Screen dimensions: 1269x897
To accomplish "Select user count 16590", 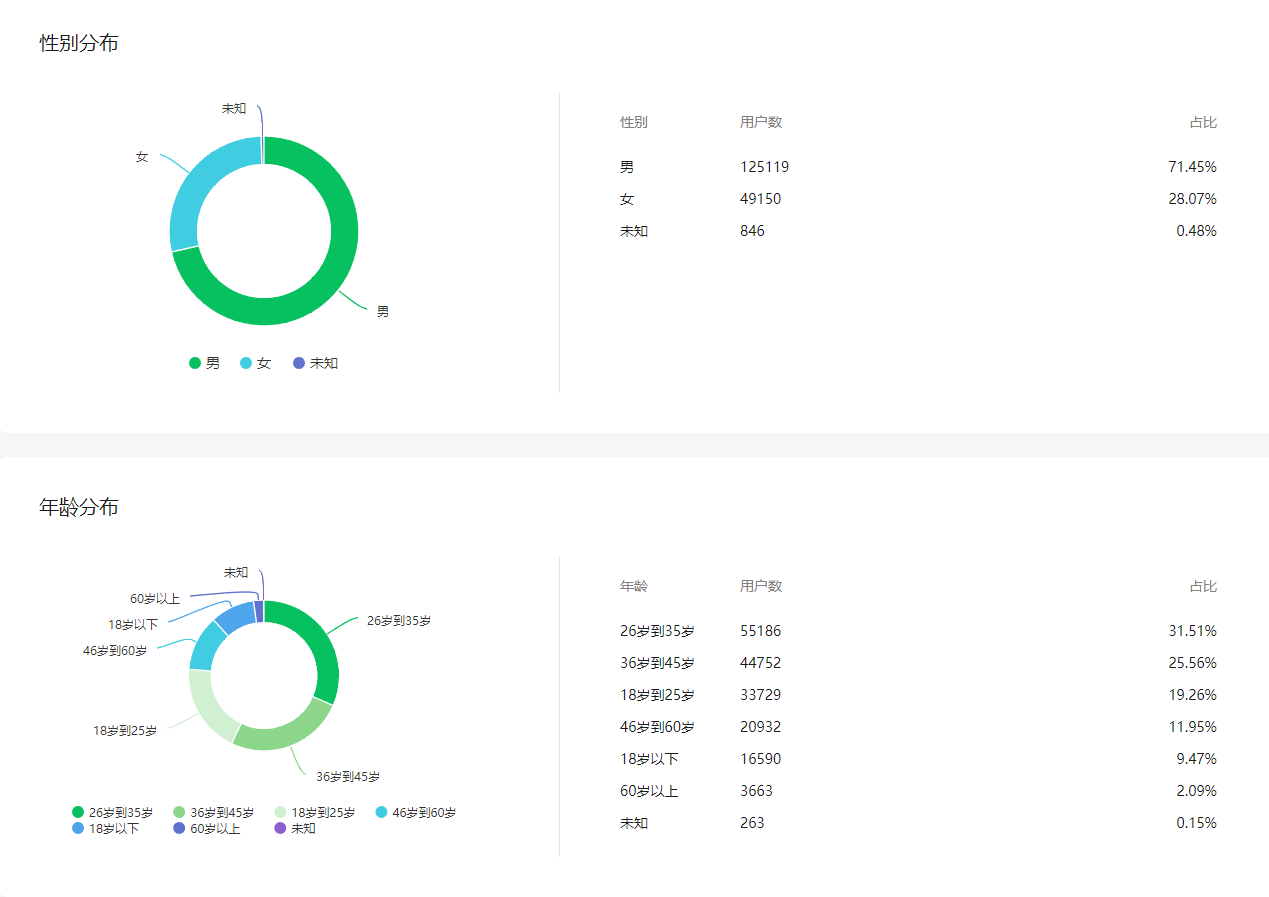I will tap(761, 759).
